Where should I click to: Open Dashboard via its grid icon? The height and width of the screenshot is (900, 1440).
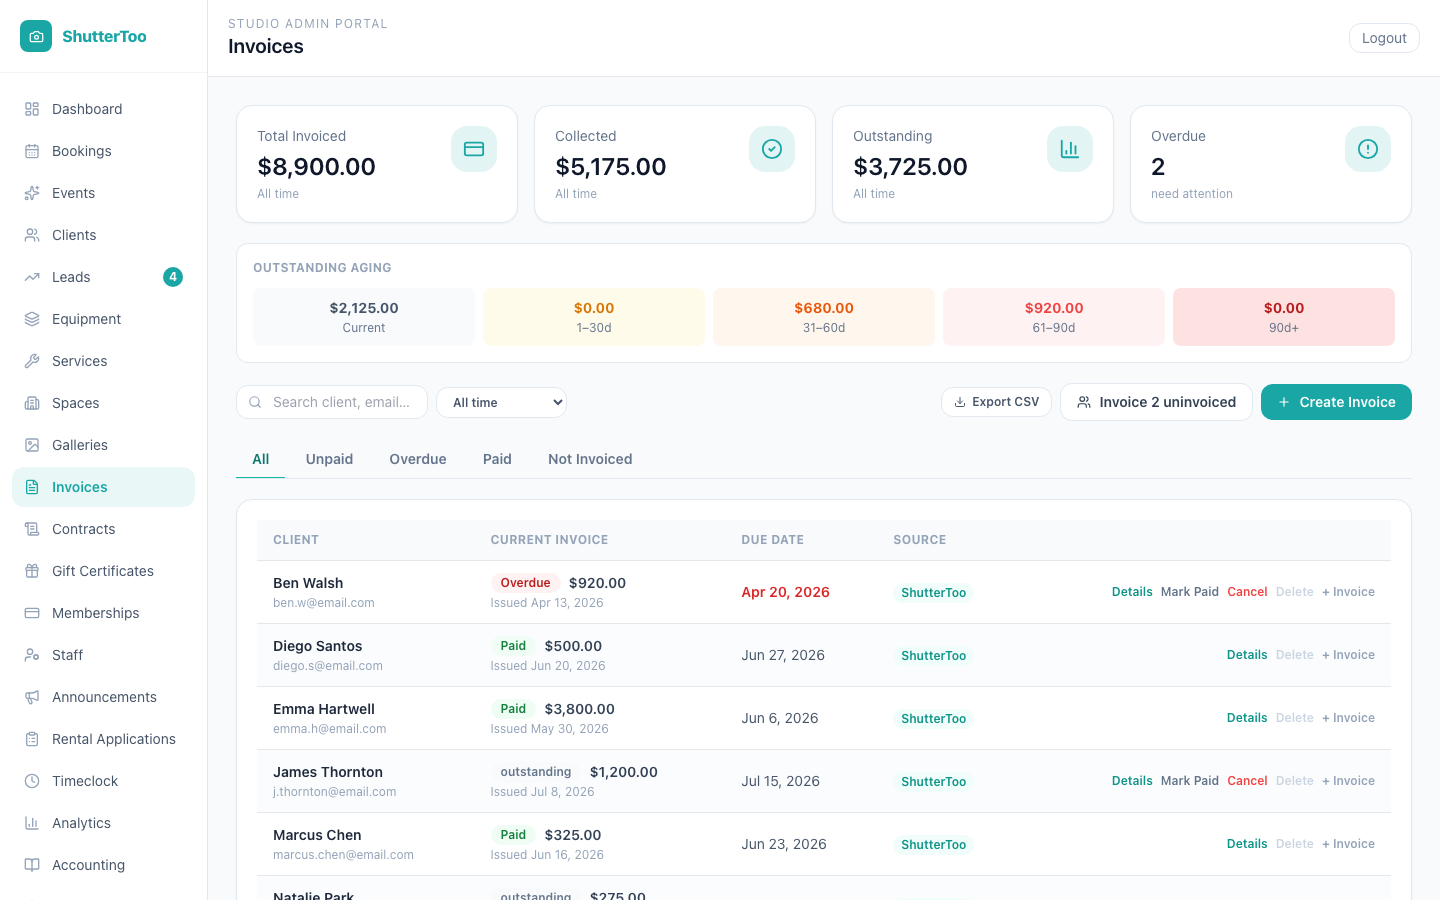tap(32, 109)
